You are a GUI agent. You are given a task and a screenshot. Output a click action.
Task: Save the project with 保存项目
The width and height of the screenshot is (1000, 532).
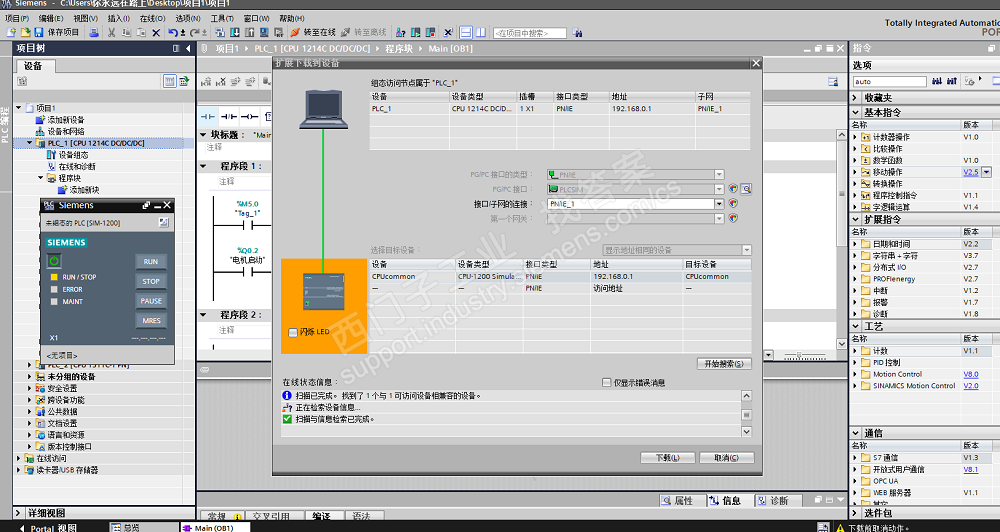[x=57, y=33]
